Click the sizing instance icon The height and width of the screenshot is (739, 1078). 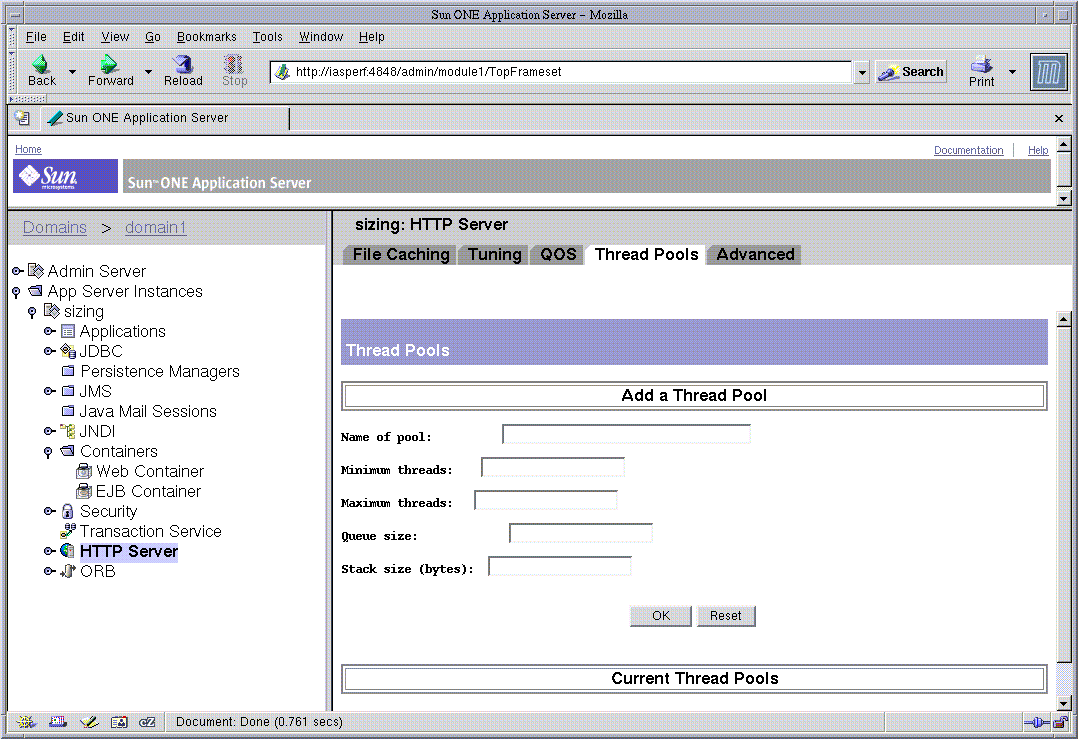tap(52, 311)
